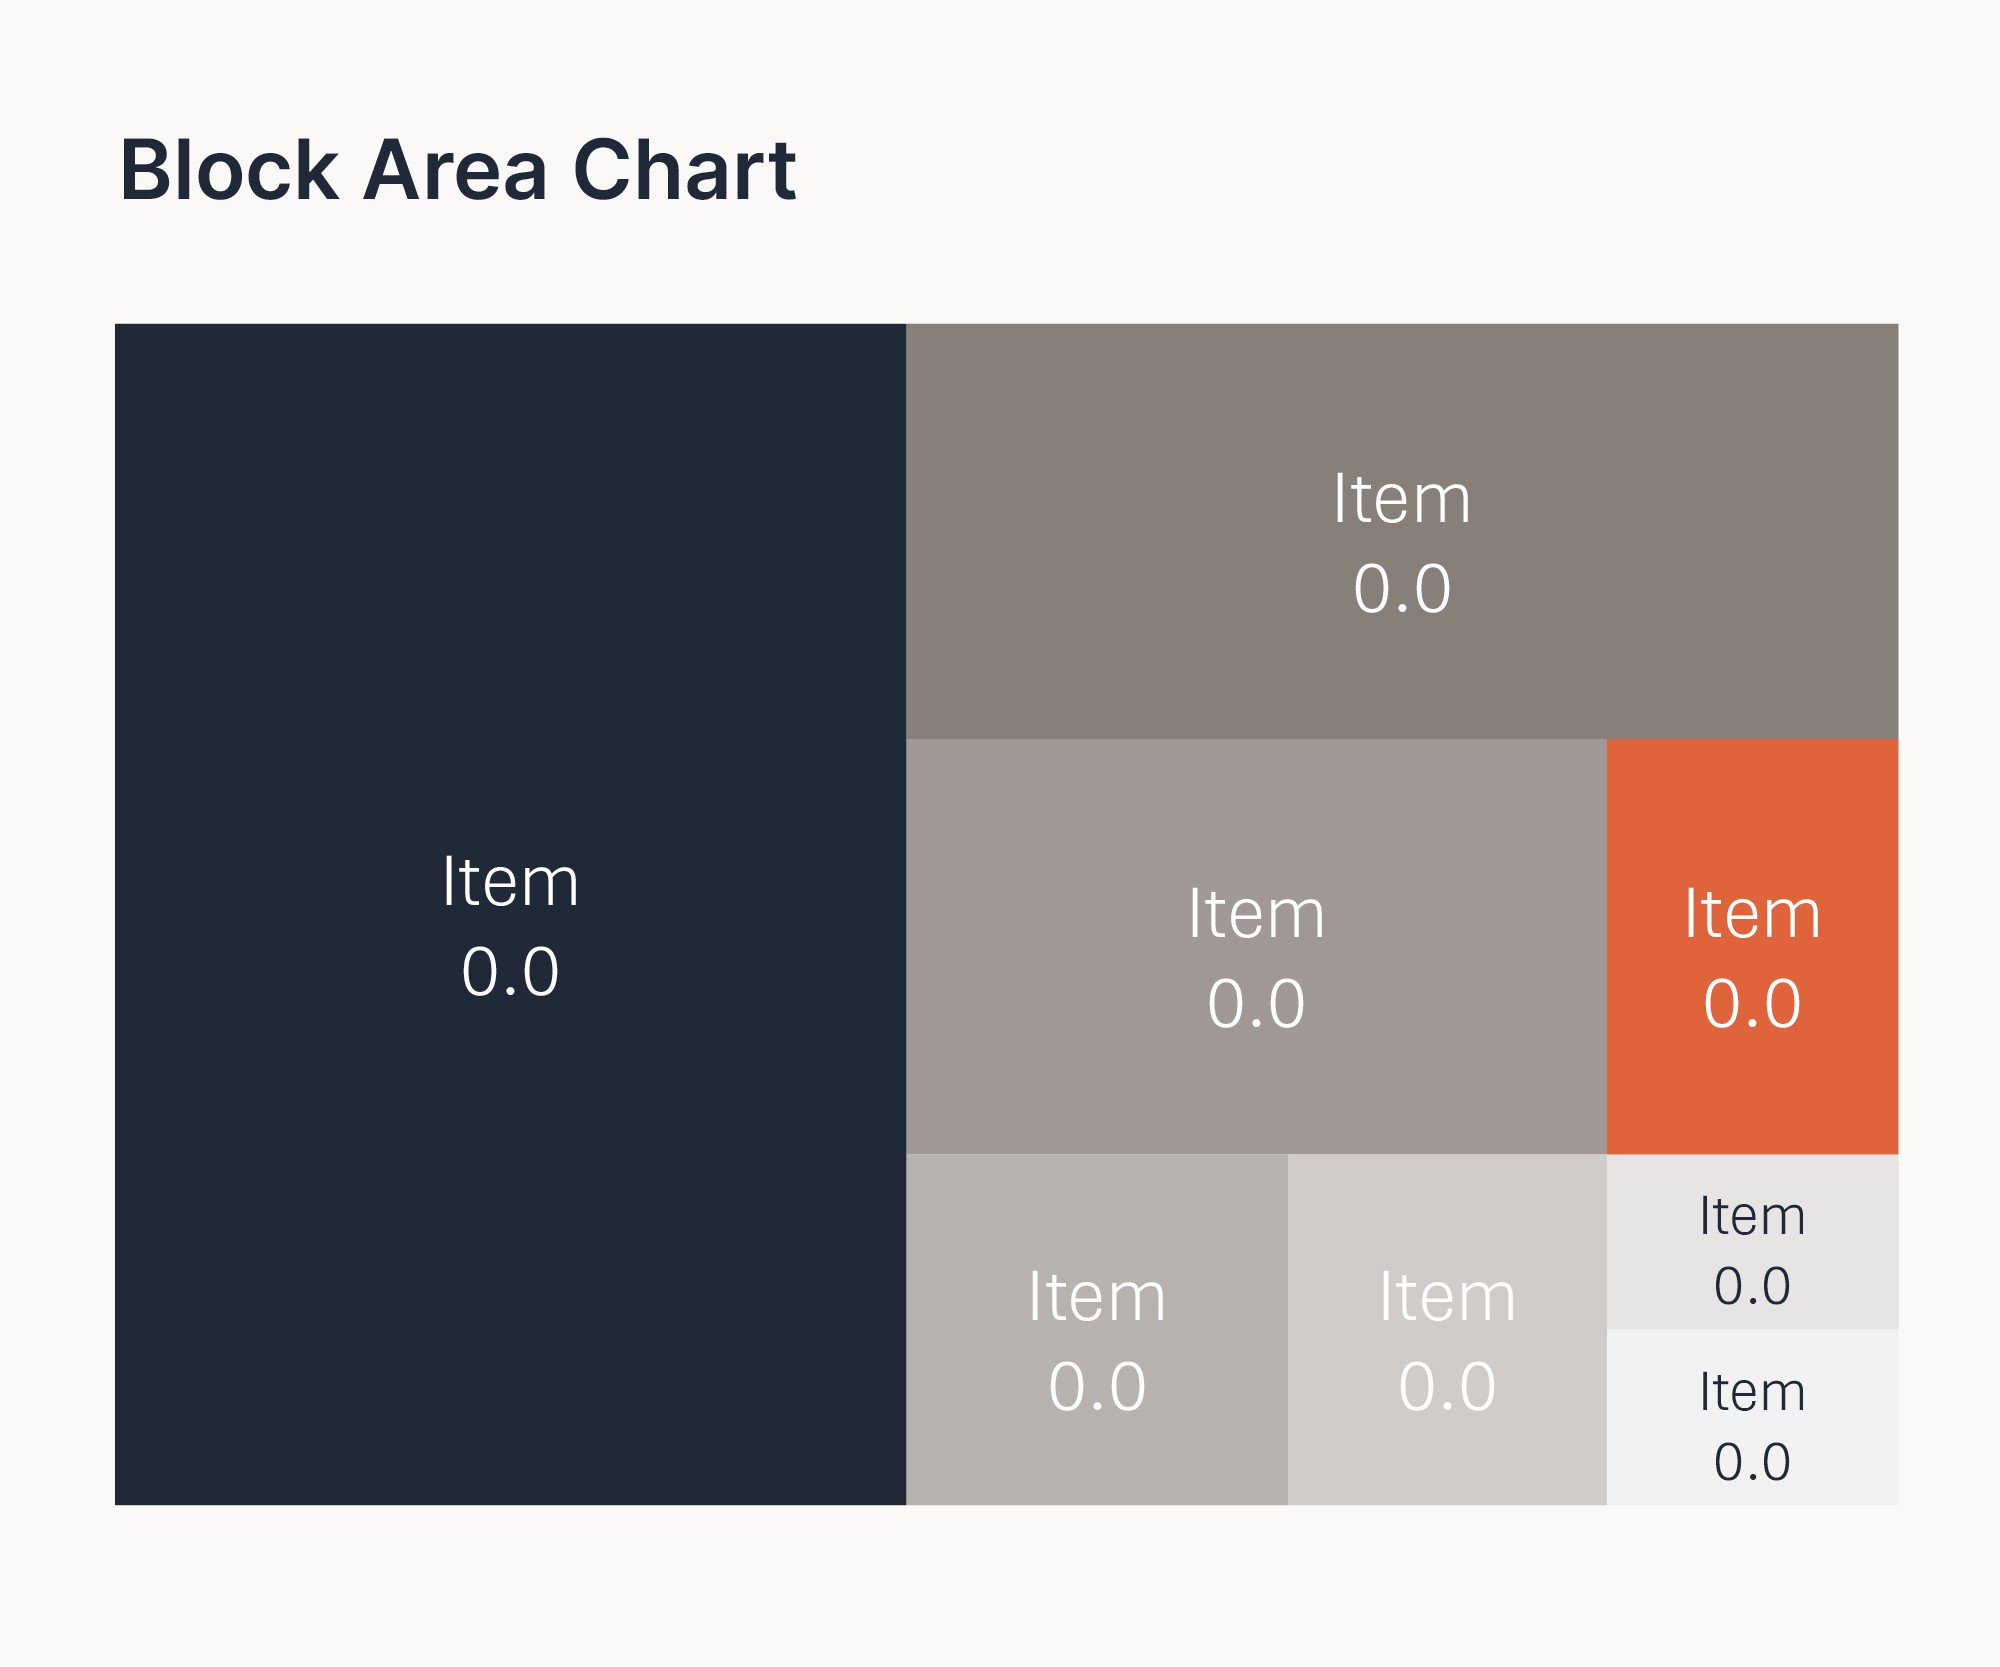
Task: Click the 'Item' label in navy block
Action: (510, 882)
